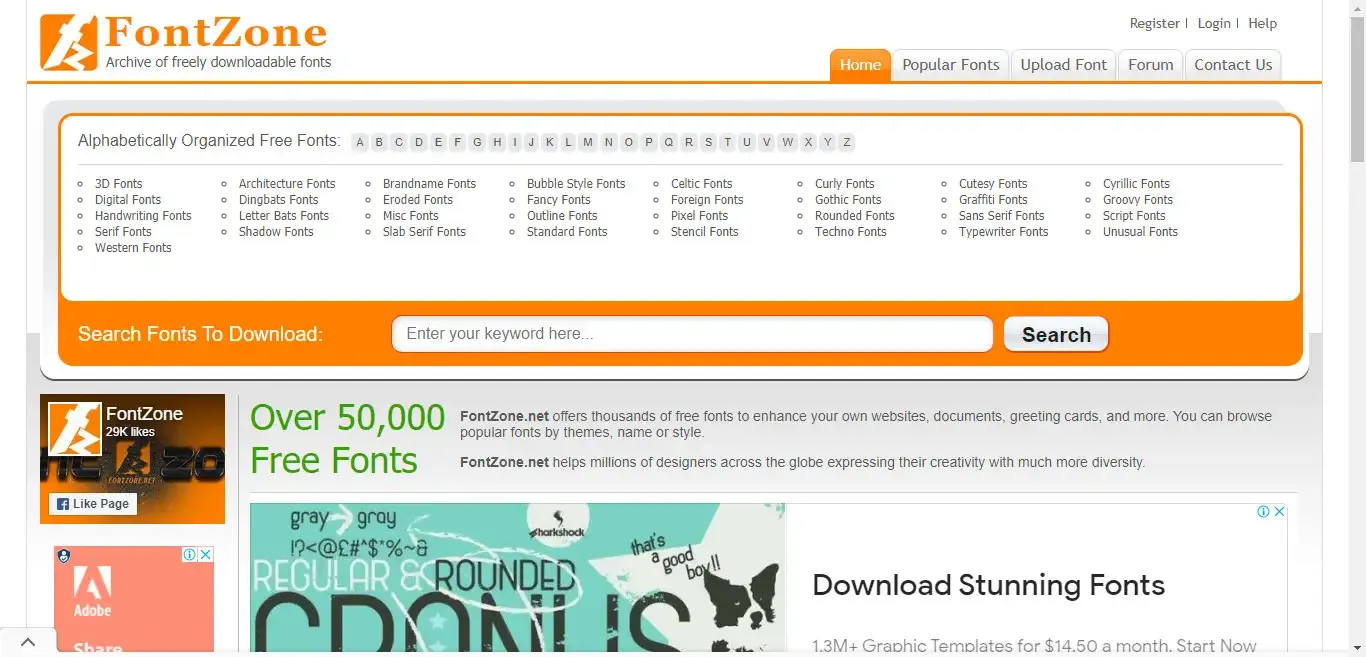Browse fonts starting with letter C
This screenshot has width=1366, height=657.
click(x=399, y=142)
